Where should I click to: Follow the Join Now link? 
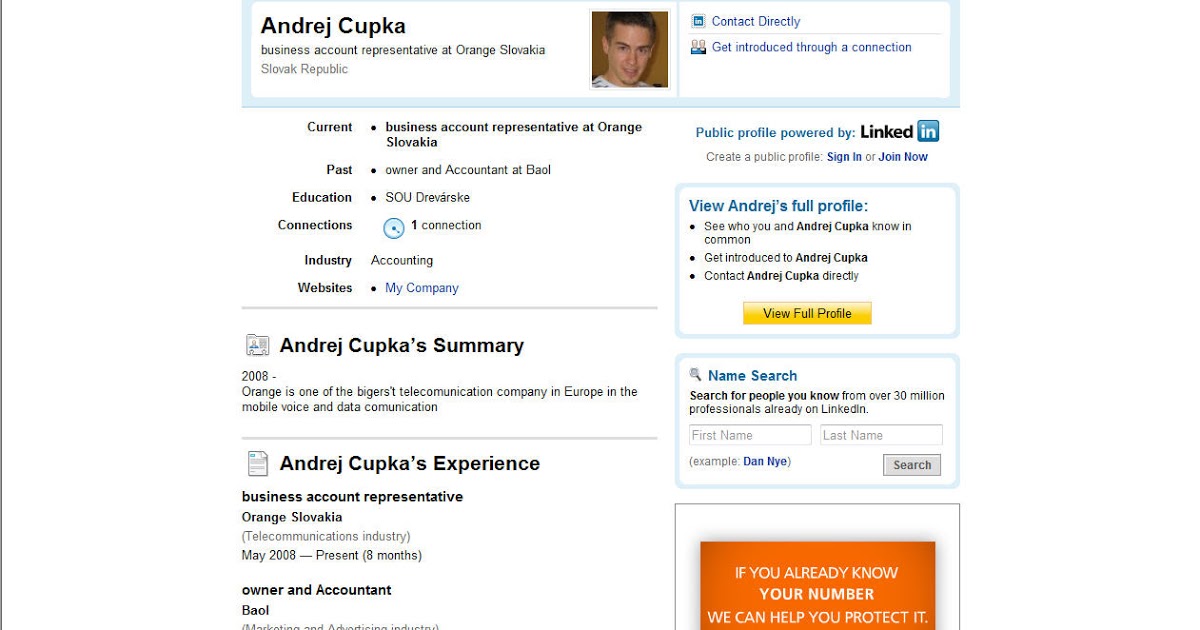pyautogui.click(x=903, y=157)
